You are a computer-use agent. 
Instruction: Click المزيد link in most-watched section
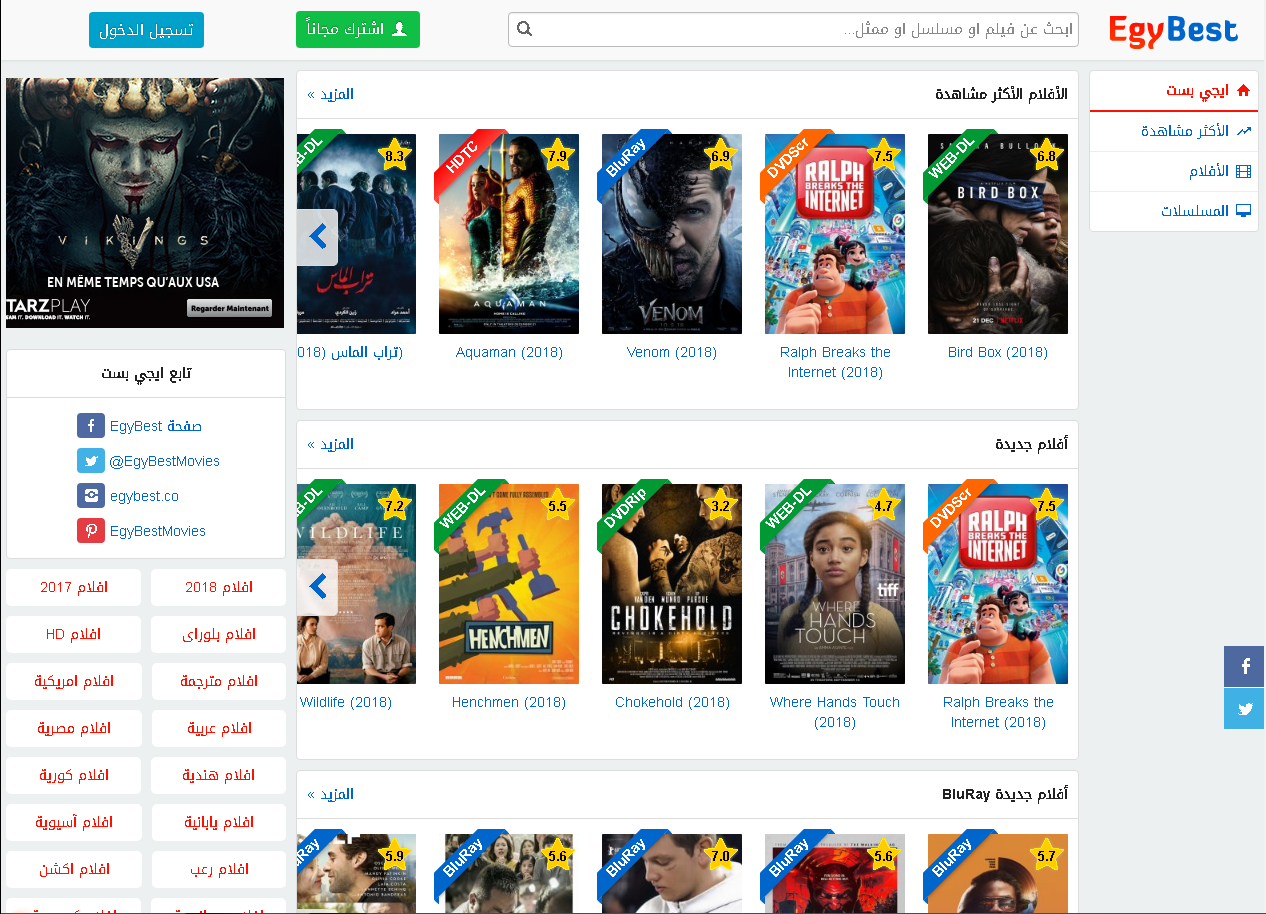331,94
